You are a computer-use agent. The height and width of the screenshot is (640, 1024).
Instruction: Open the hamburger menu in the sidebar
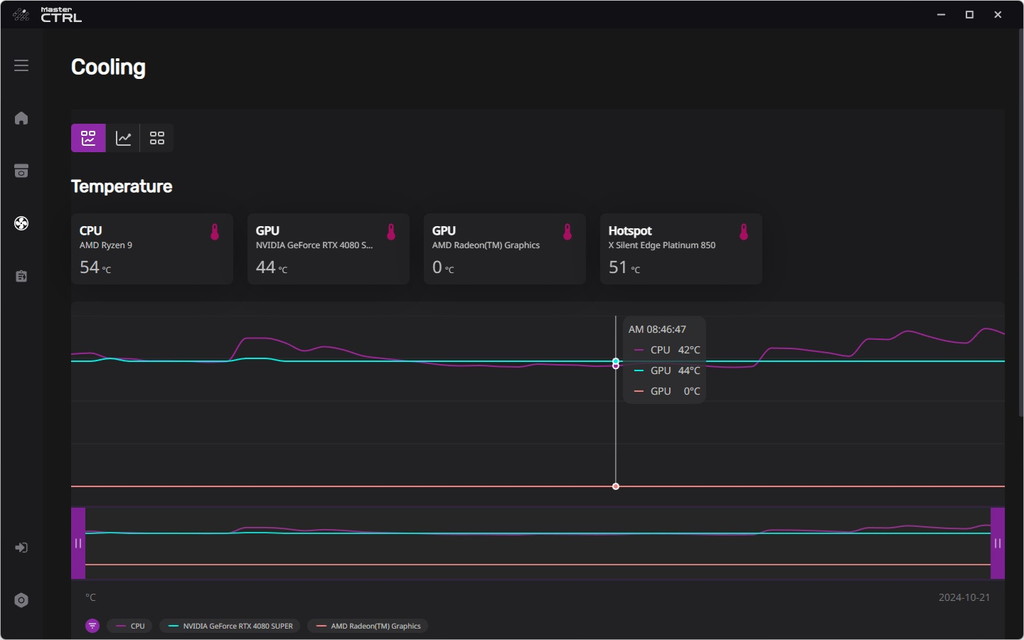(x=21, y=65)
